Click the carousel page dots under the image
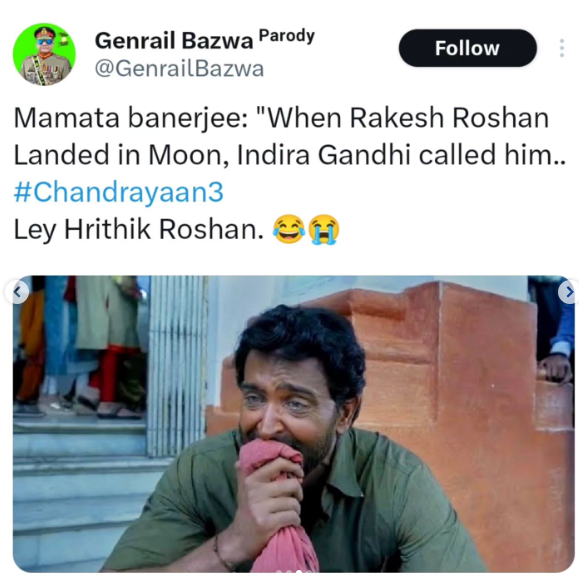The image size is (579, 581). (x=292, y=572)
